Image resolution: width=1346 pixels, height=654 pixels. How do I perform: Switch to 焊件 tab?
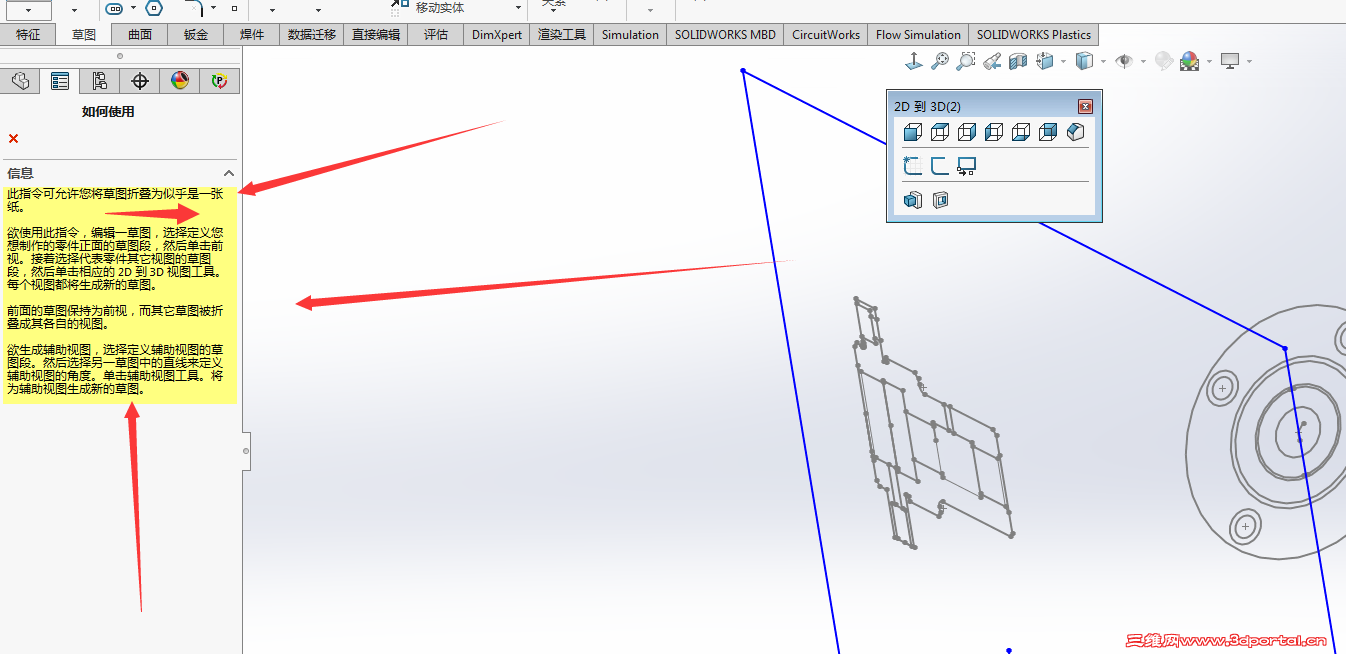pos(252,34)
